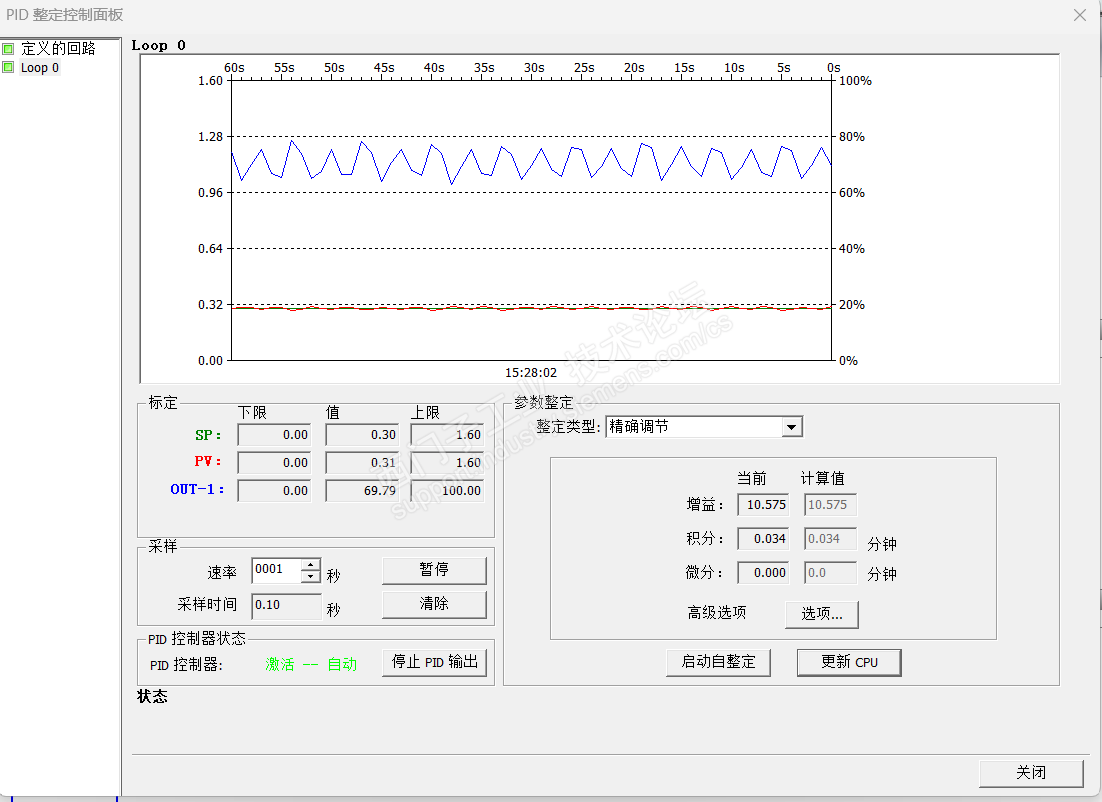Click the PV upper limit field
1102x802 pixels.
447,463
